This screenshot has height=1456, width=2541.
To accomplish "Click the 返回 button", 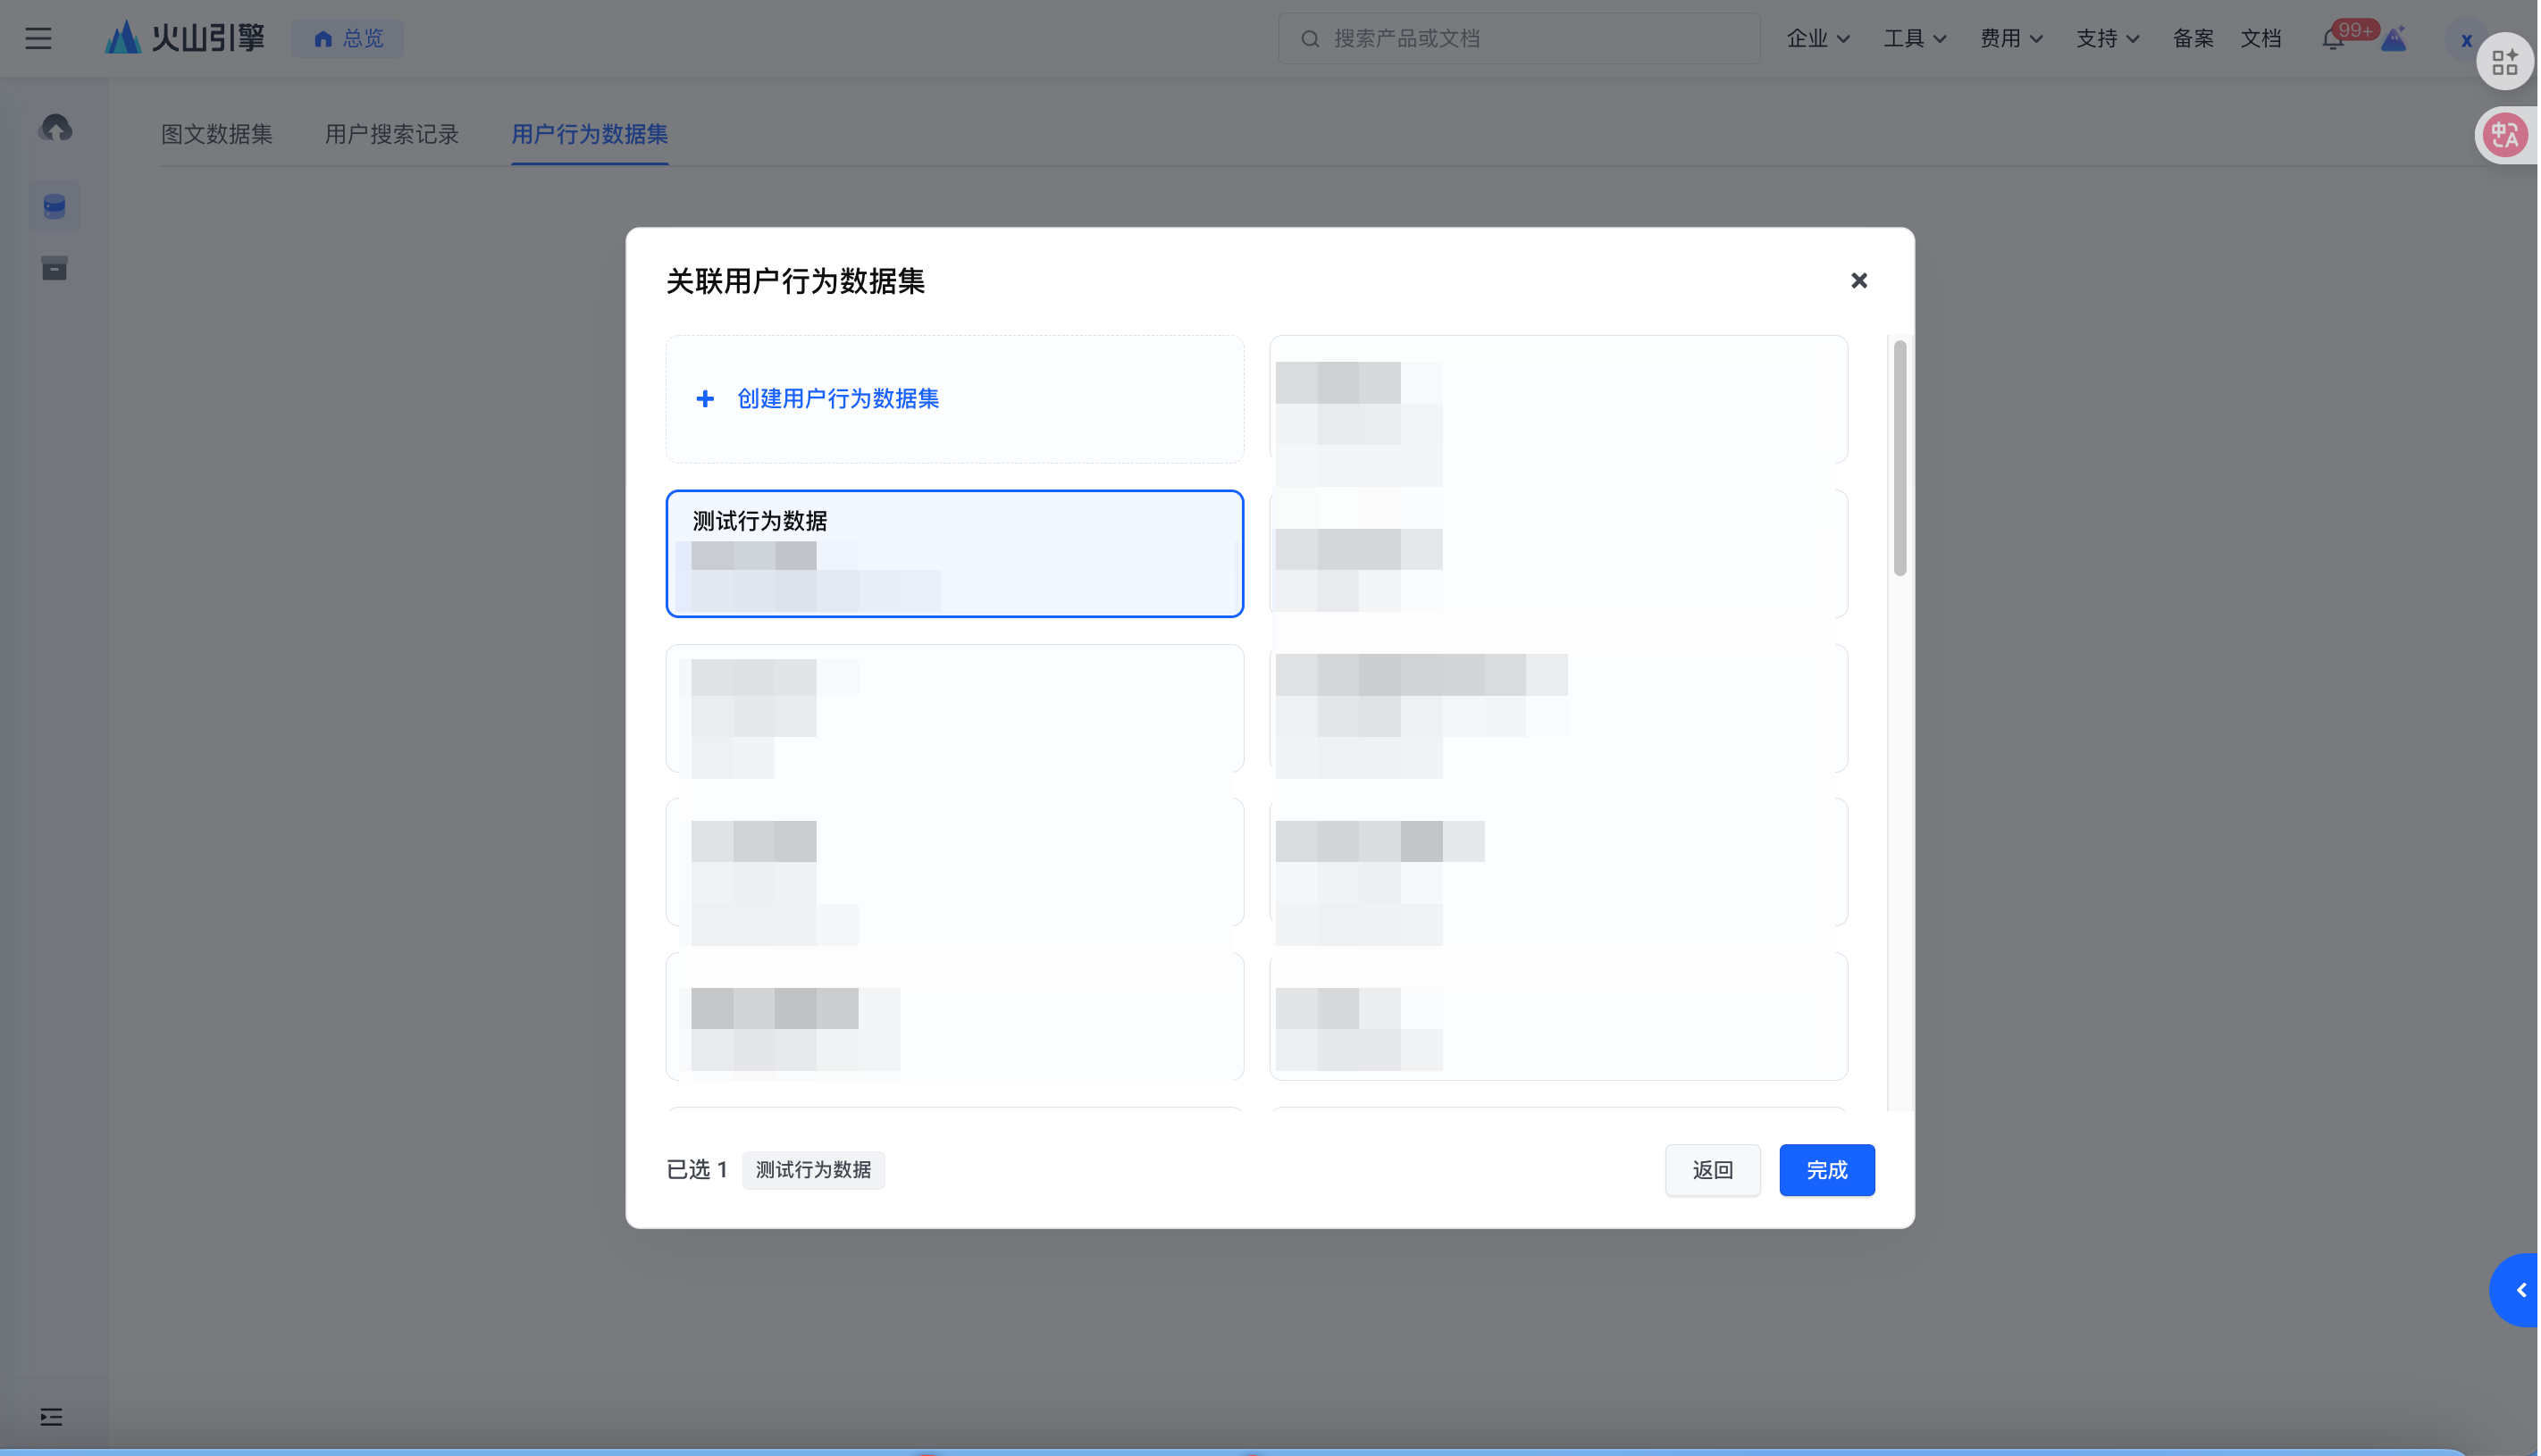I will click(x=1714, y=1170).
